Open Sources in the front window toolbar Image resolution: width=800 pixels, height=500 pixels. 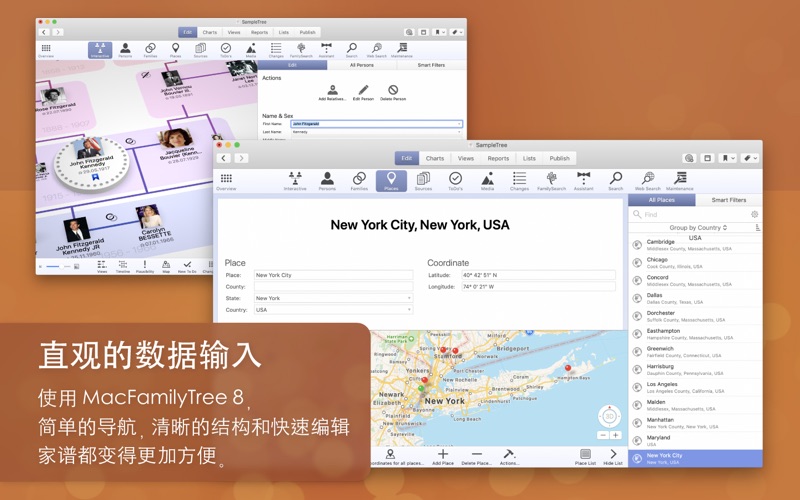pos(423,181)
